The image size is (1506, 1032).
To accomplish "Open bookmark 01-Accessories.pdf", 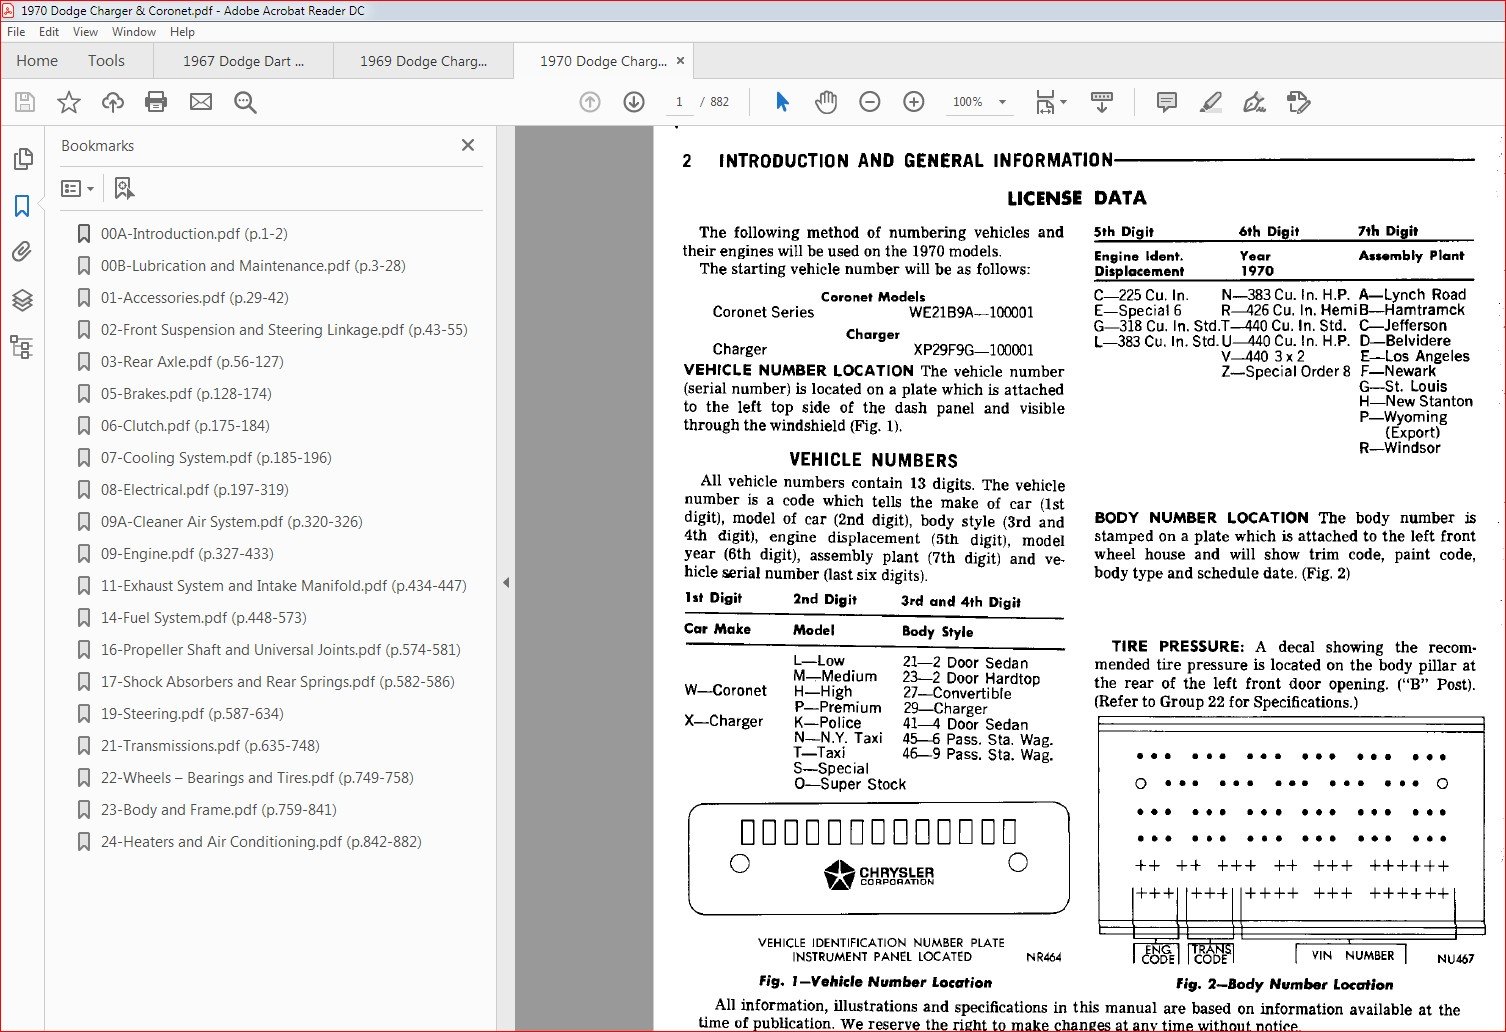I will coord(194,298).
